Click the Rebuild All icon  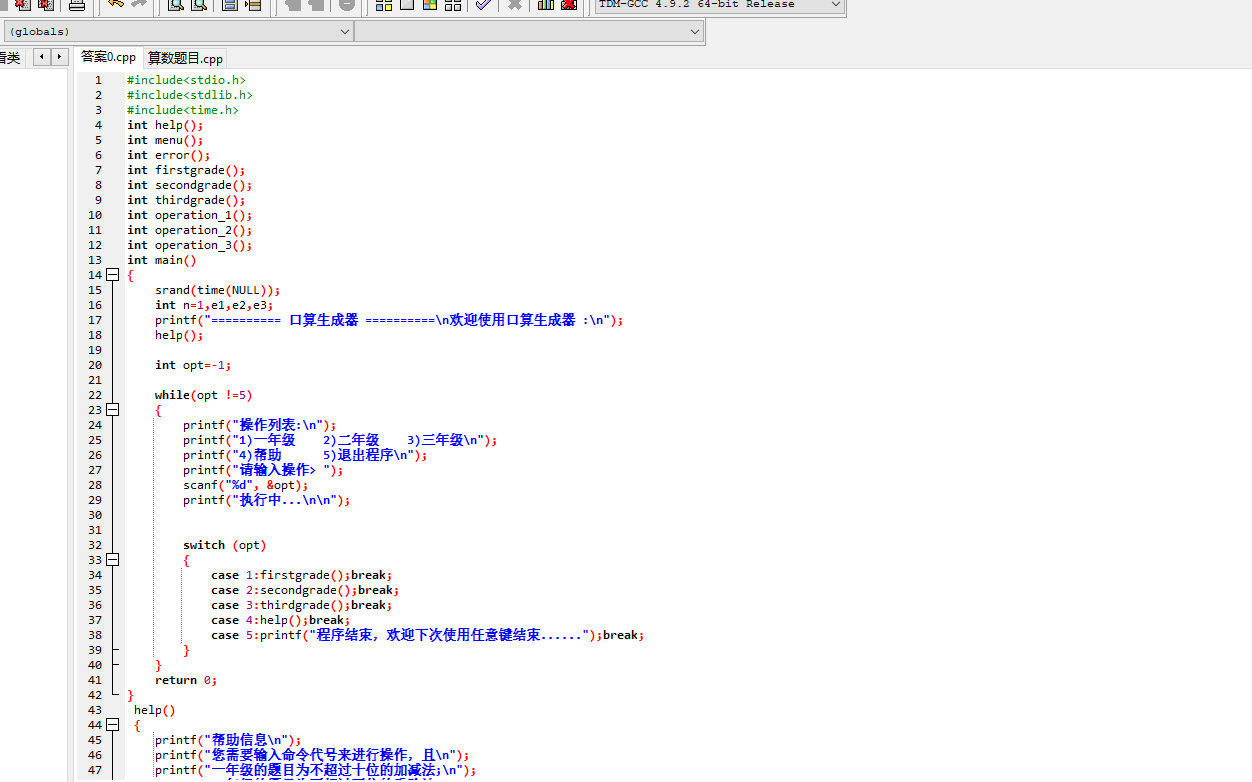click(453, 5)
